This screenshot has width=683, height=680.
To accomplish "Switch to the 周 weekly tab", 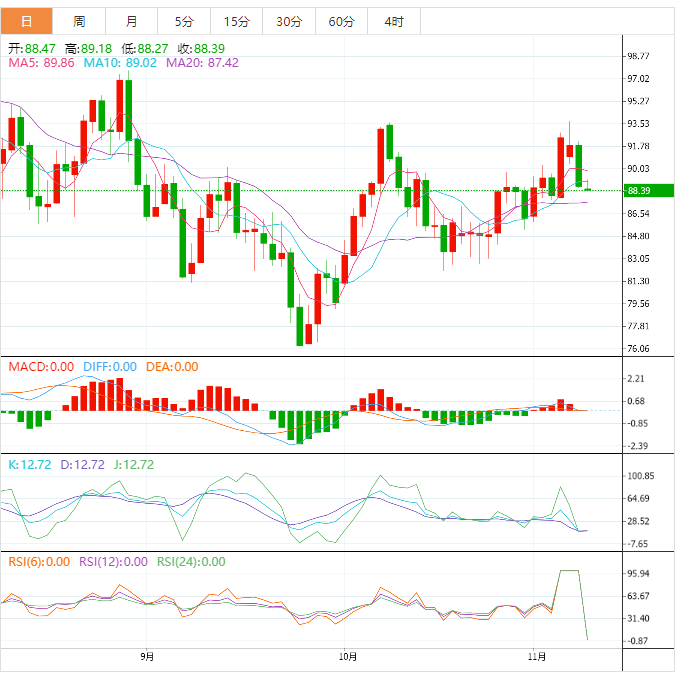I will (79, 21).
